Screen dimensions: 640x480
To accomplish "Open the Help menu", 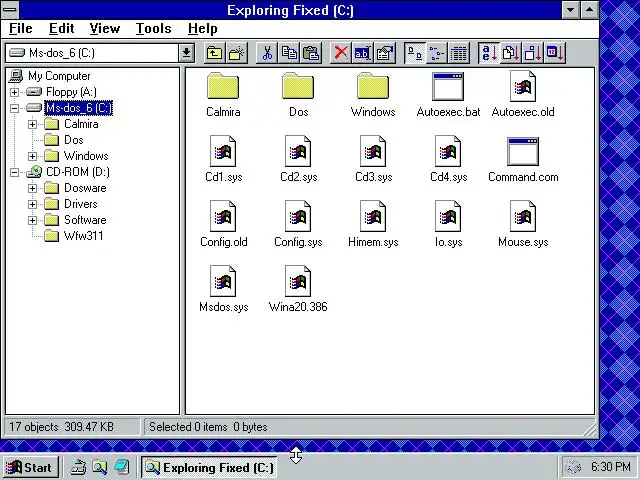I will pos(202,29).
